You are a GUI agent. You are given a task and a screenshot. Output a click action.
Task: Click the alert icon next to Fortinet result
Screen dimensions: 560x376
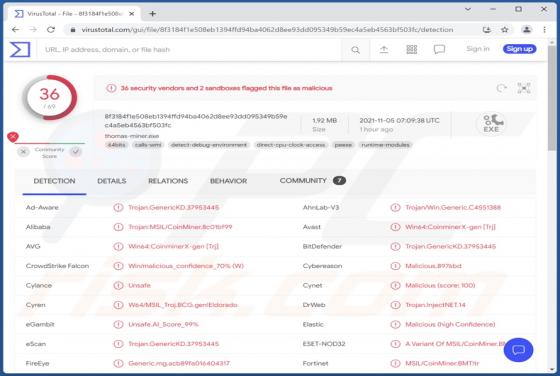coord(395,364)
